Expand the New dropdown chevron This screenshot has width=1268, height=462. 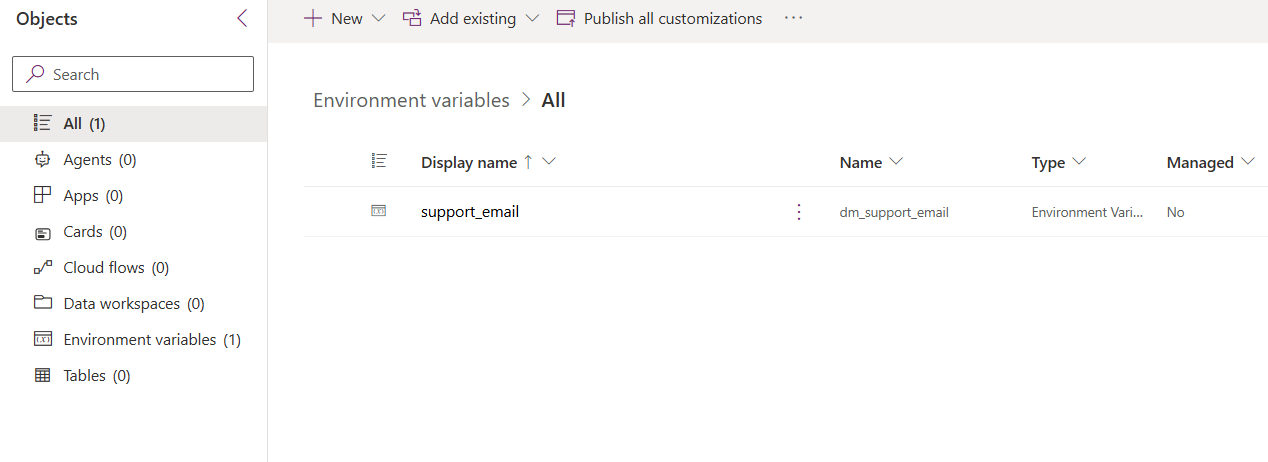coord(378,18)
